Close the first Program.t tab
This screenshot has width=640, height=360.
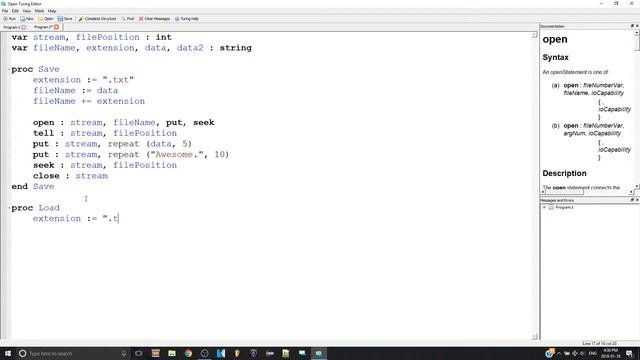tap(24, 27)
